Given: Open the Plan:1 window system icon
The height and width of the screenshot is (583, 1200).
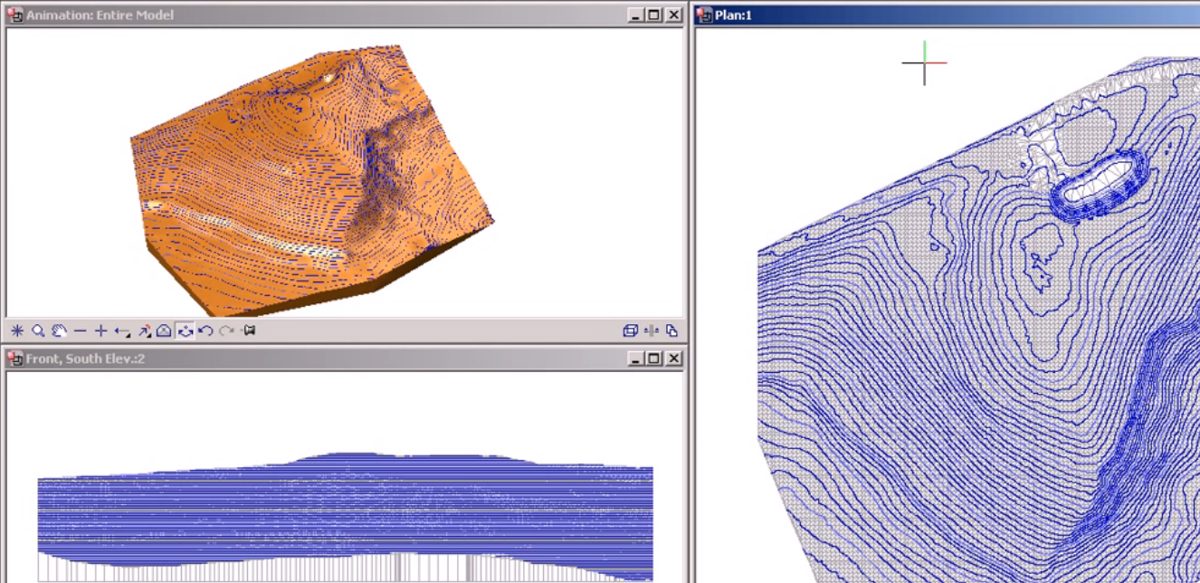Looking at the screenshot, I should point(704,15).
